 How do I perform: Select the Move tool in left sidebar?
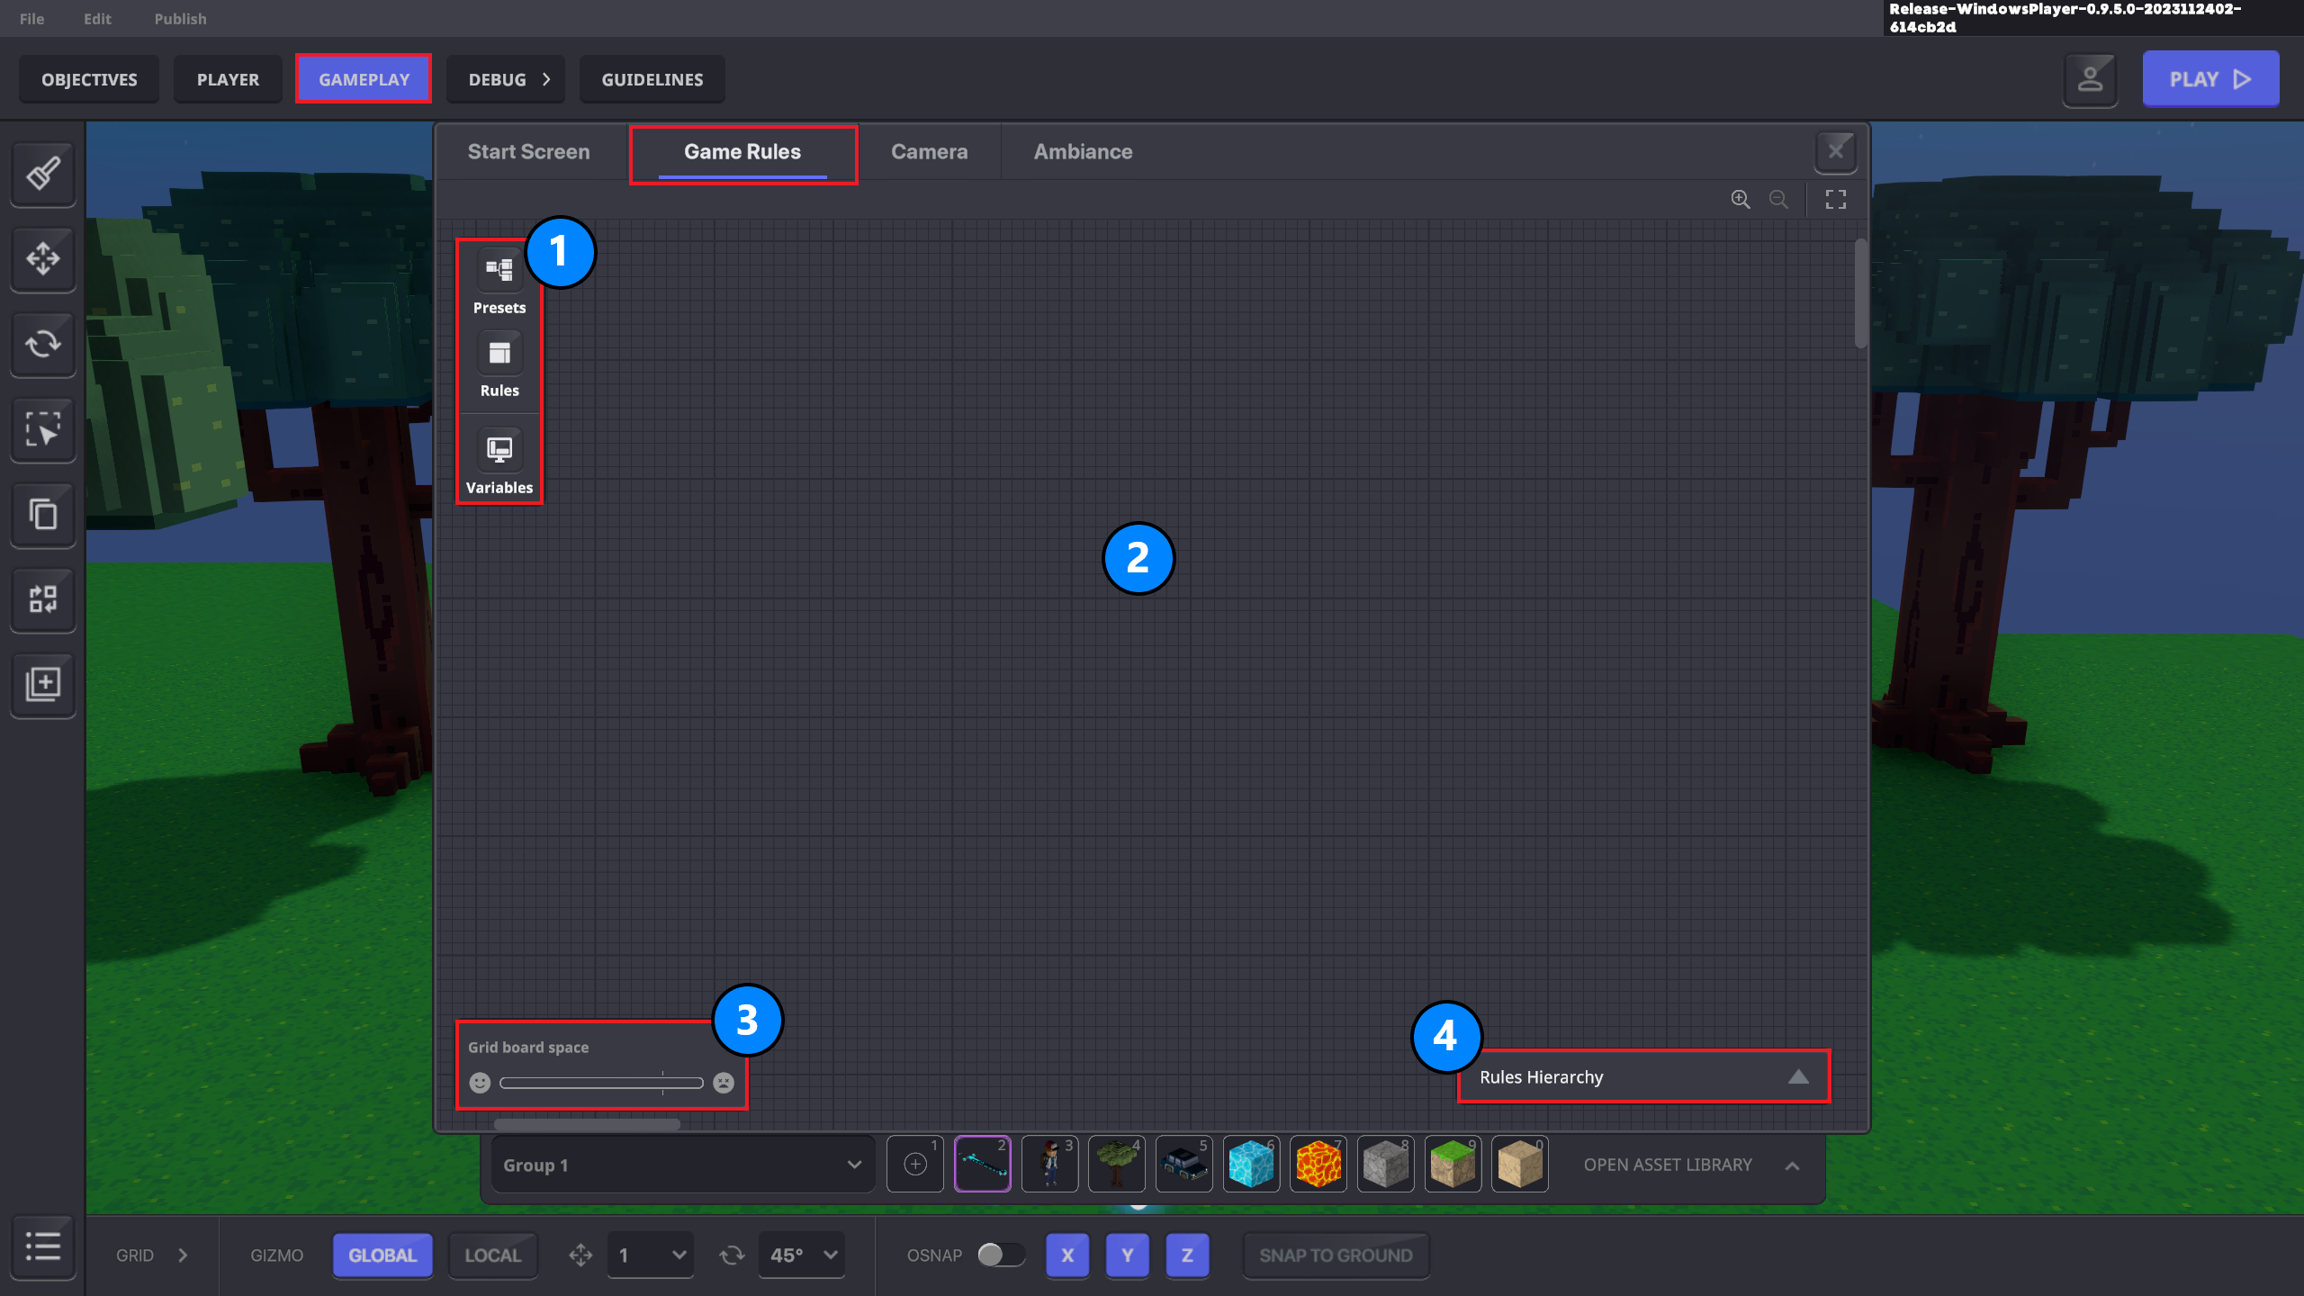point(43,258)
